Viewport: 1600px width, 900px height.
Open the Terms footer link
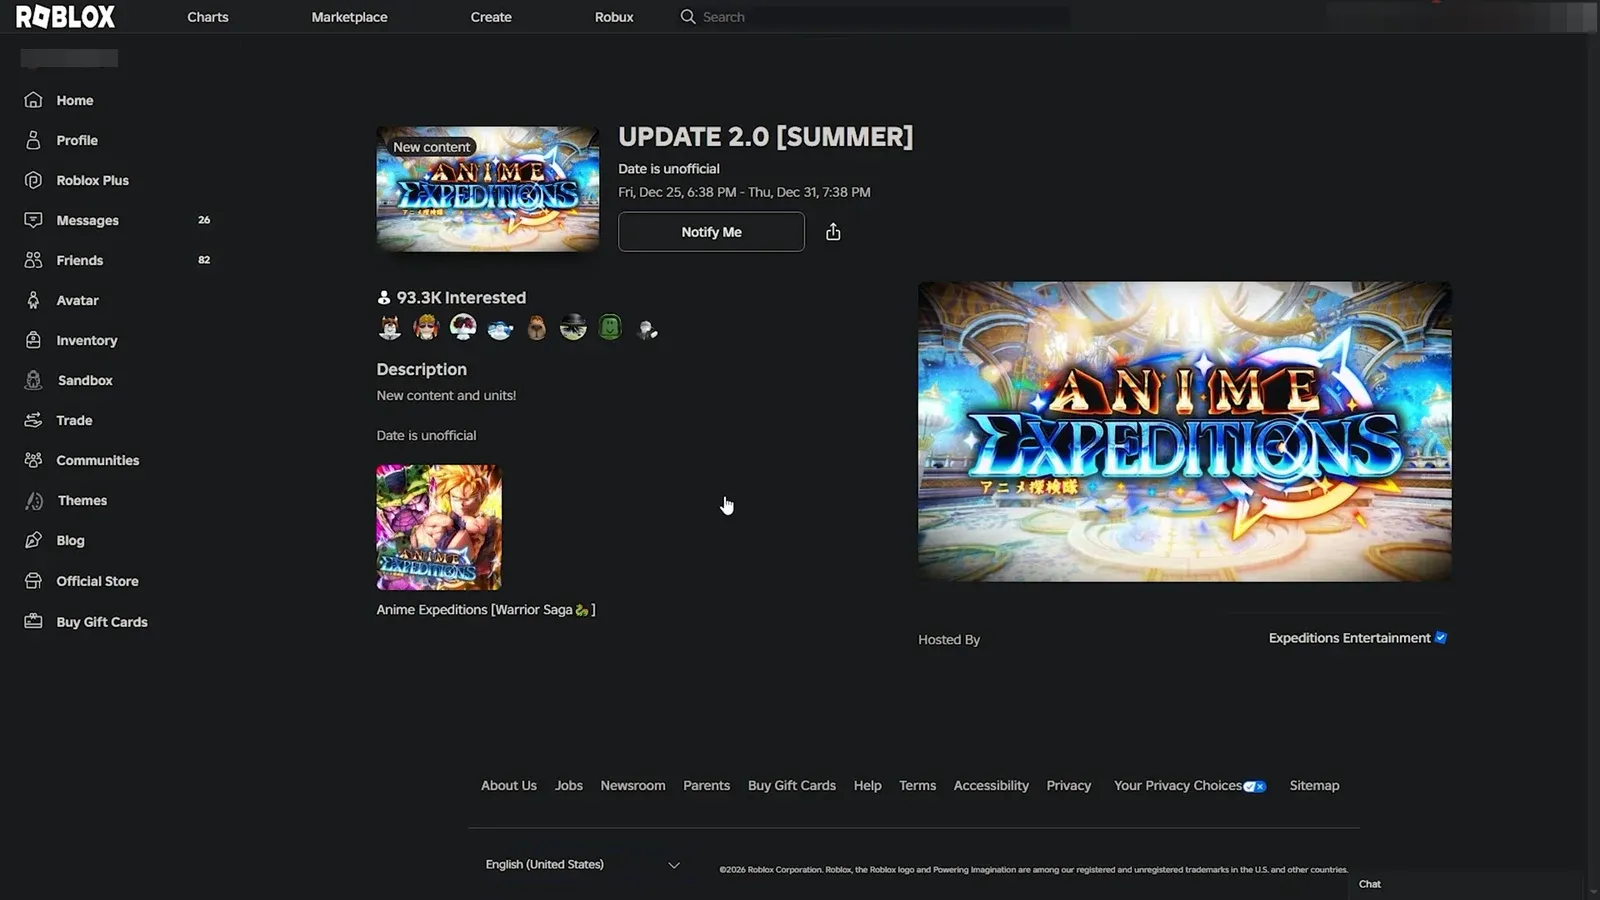coord(917,786)
